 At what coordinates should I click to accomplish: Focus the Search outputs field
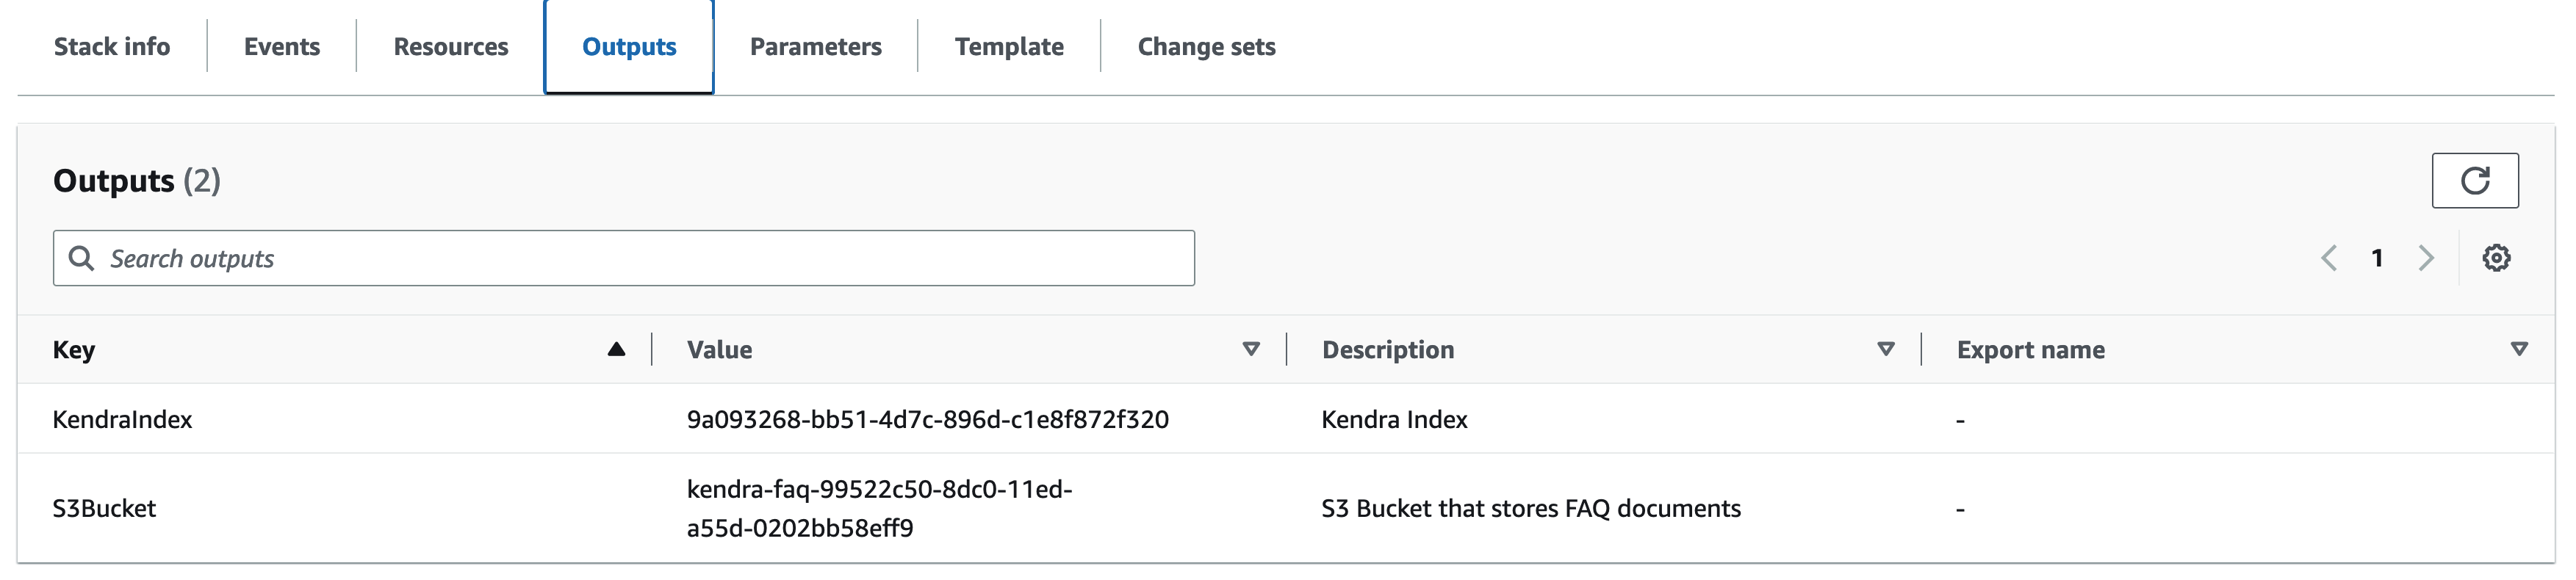[x=640, y=258]
